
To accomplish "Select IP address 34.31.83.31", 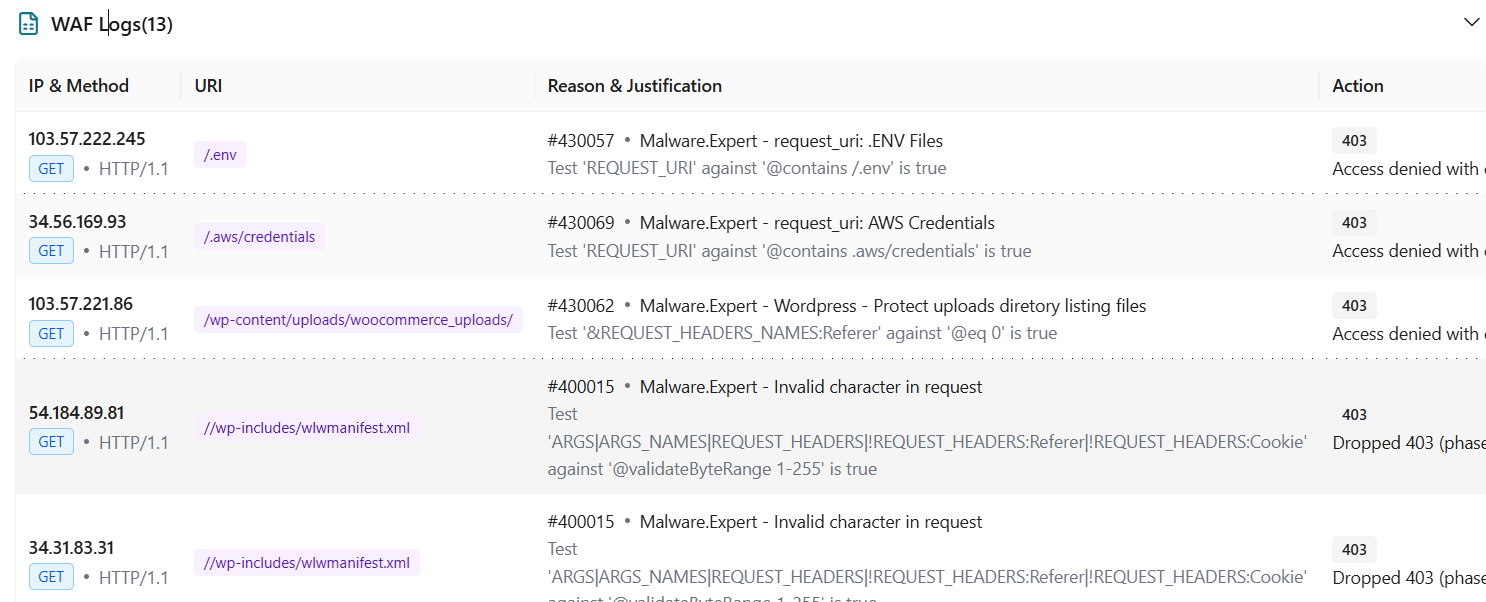I will coord(72,548).
